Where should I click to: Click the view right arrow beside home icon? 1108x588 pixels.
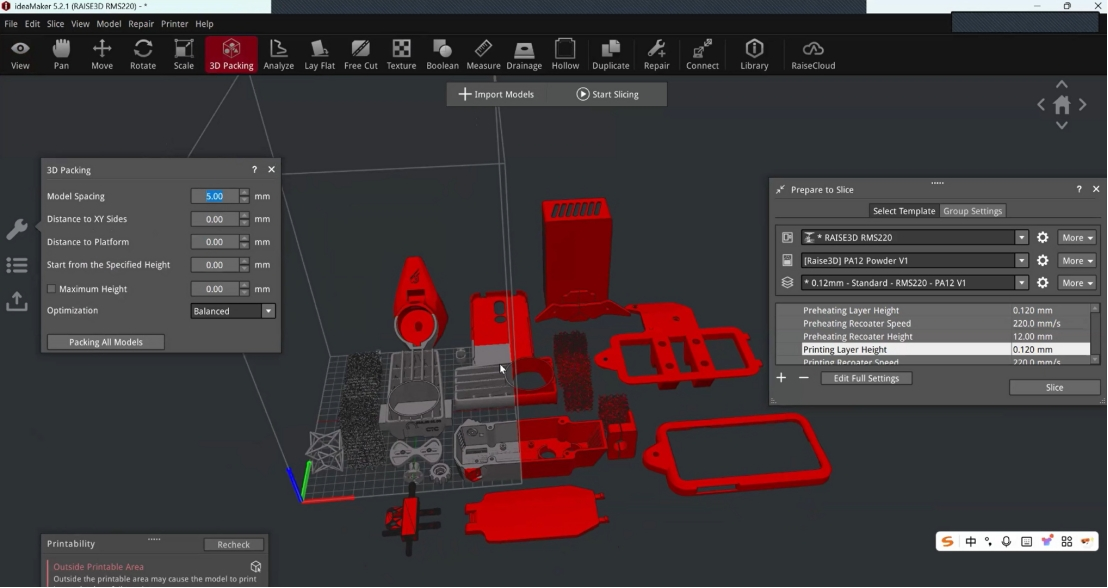coord(1083,105)
